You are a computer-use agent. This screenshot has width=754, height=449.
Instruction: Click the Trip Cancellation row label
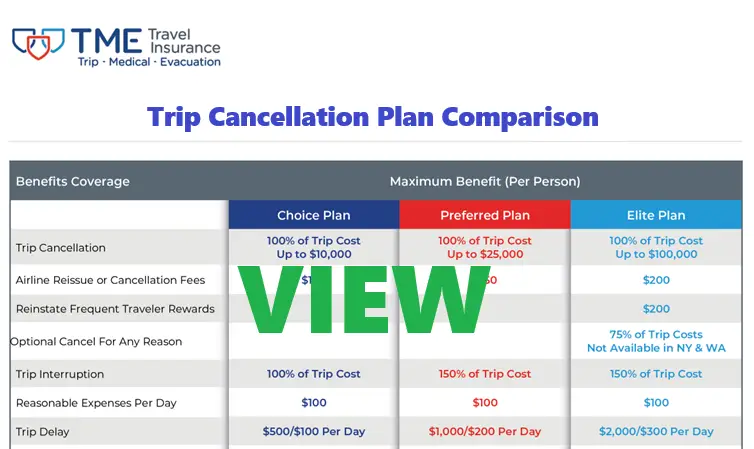tap(61, 248)
